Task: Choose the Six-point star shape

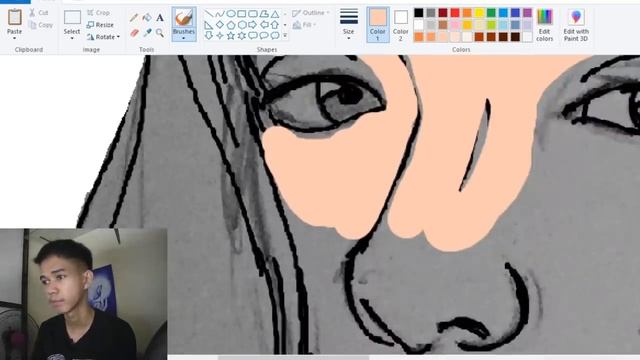Action: (x=242, y=36)
